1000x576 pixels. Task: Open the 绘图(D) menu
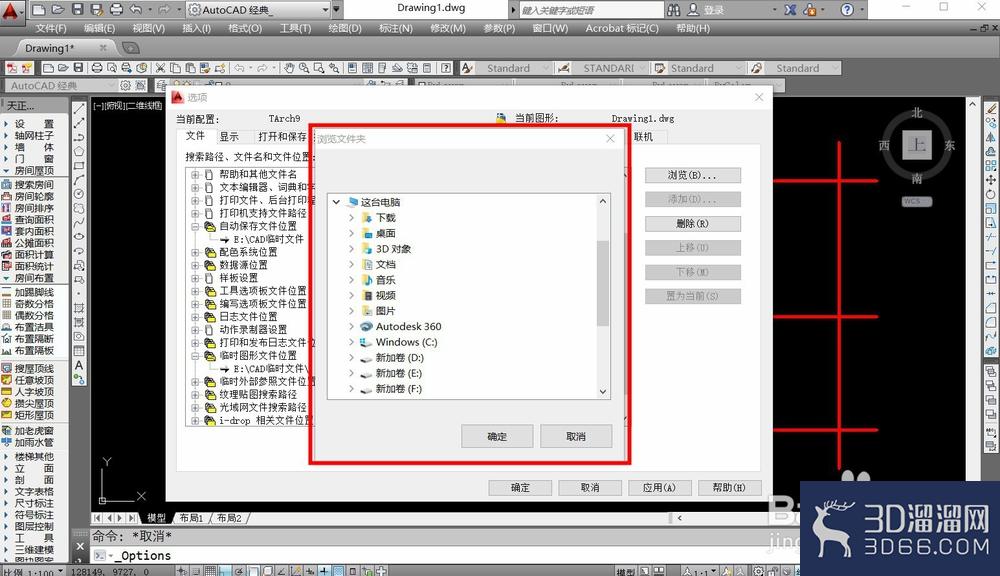pos(345,28)
